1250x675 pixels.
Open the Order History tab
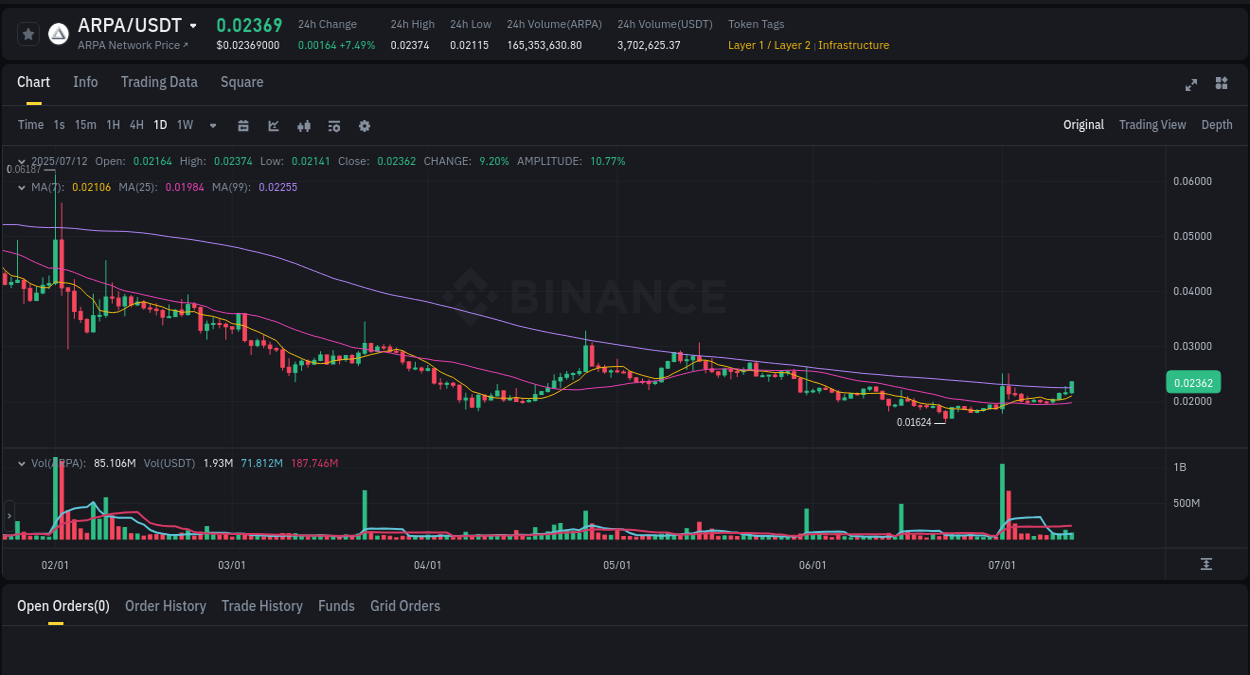[165, 605]
